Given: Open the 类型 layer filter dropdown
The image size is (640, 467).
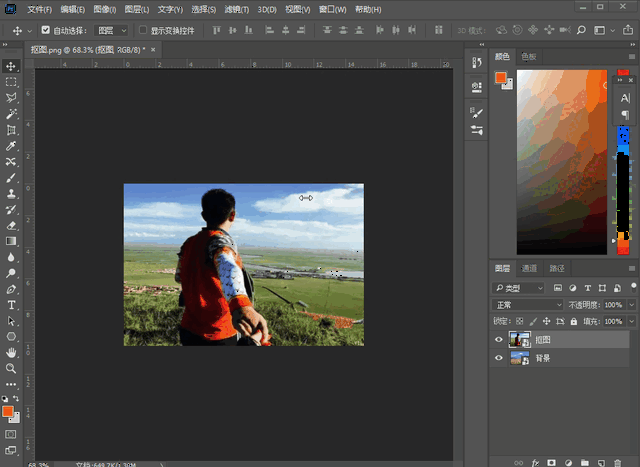Looking at the screenshot, I should (x=518, y=288).
